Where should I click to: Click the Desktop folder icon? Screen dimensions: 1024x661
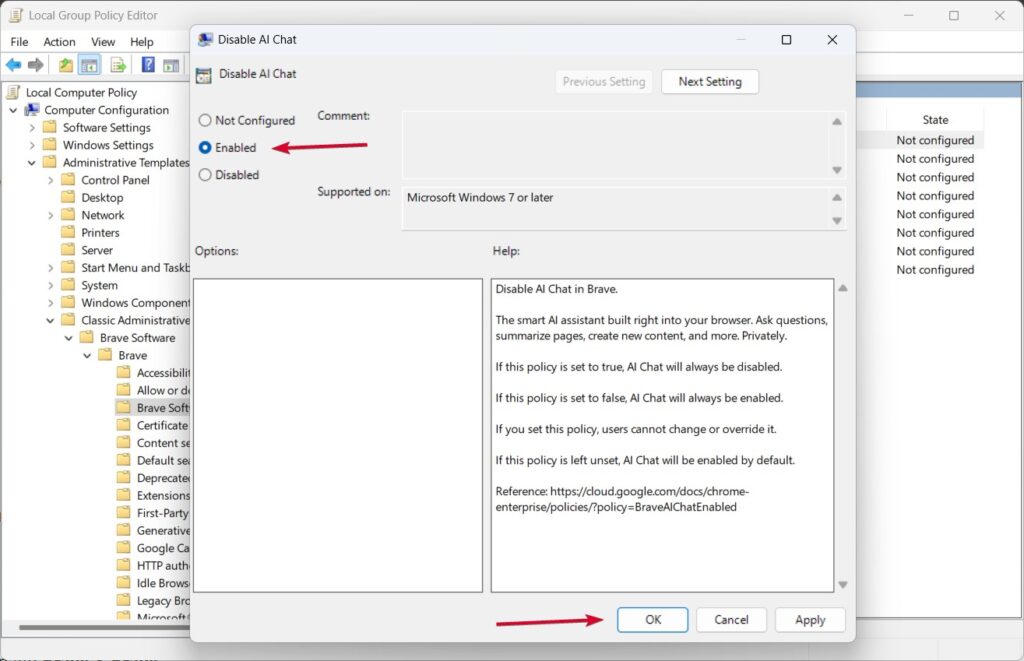(x=68, y=197)
